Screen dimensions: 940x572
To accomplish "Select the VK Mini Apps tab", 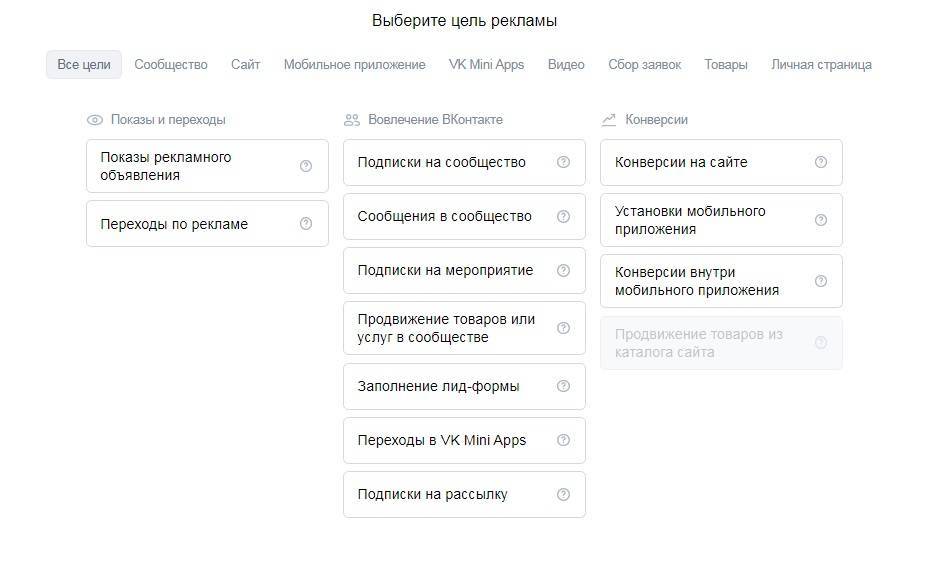I will (x=486, y=64).
